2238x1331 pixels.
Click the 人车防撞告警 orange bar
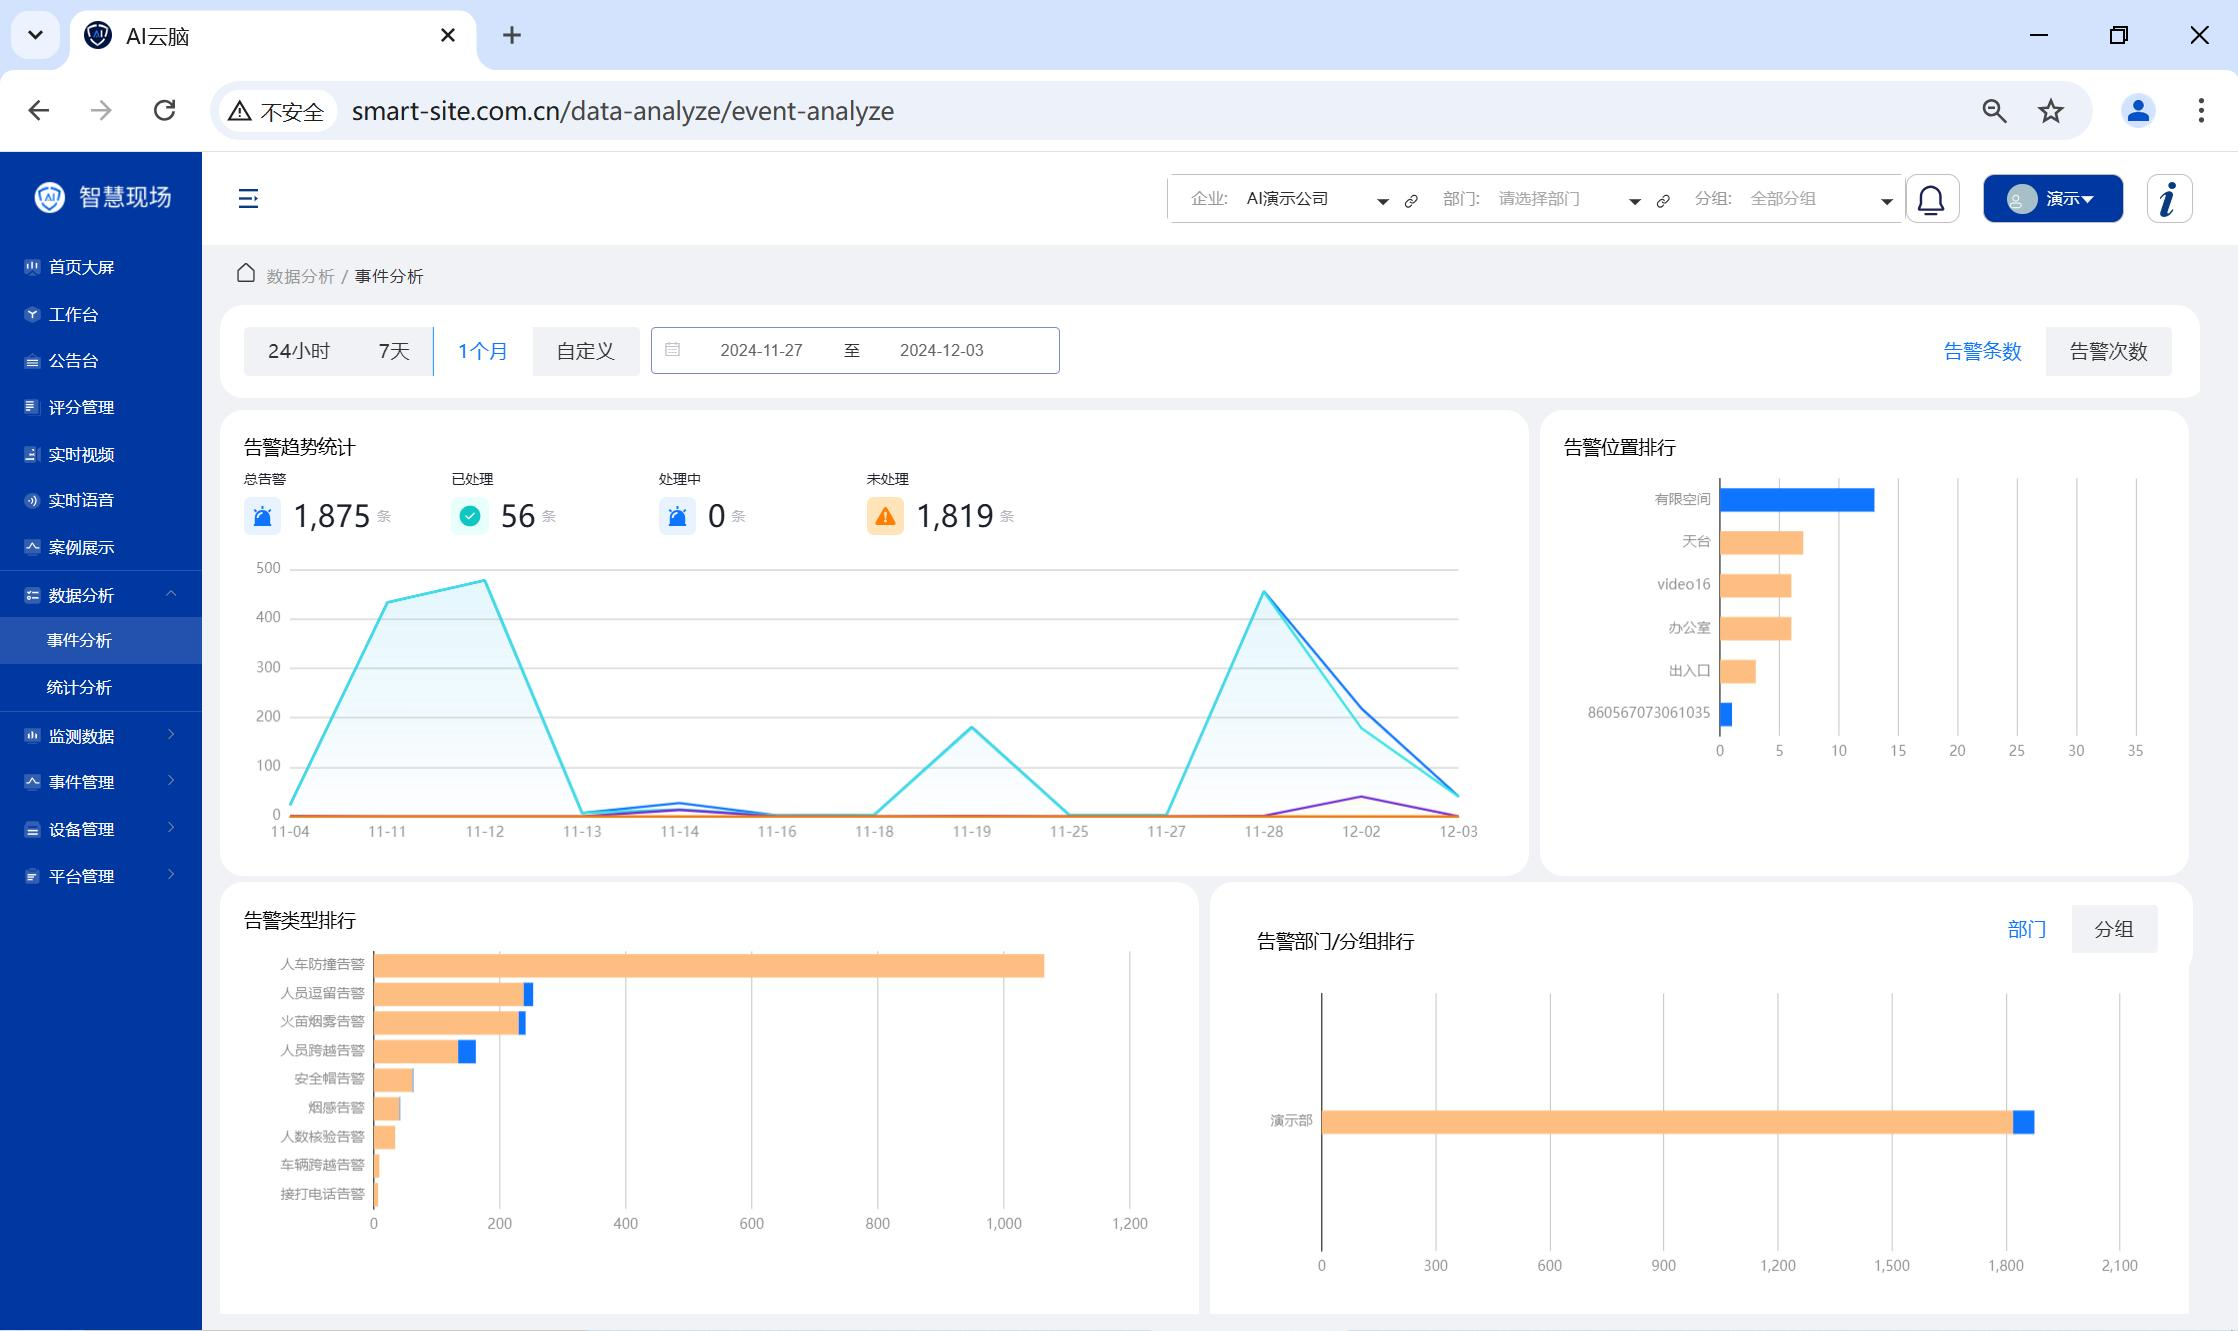tap(709, 965)
